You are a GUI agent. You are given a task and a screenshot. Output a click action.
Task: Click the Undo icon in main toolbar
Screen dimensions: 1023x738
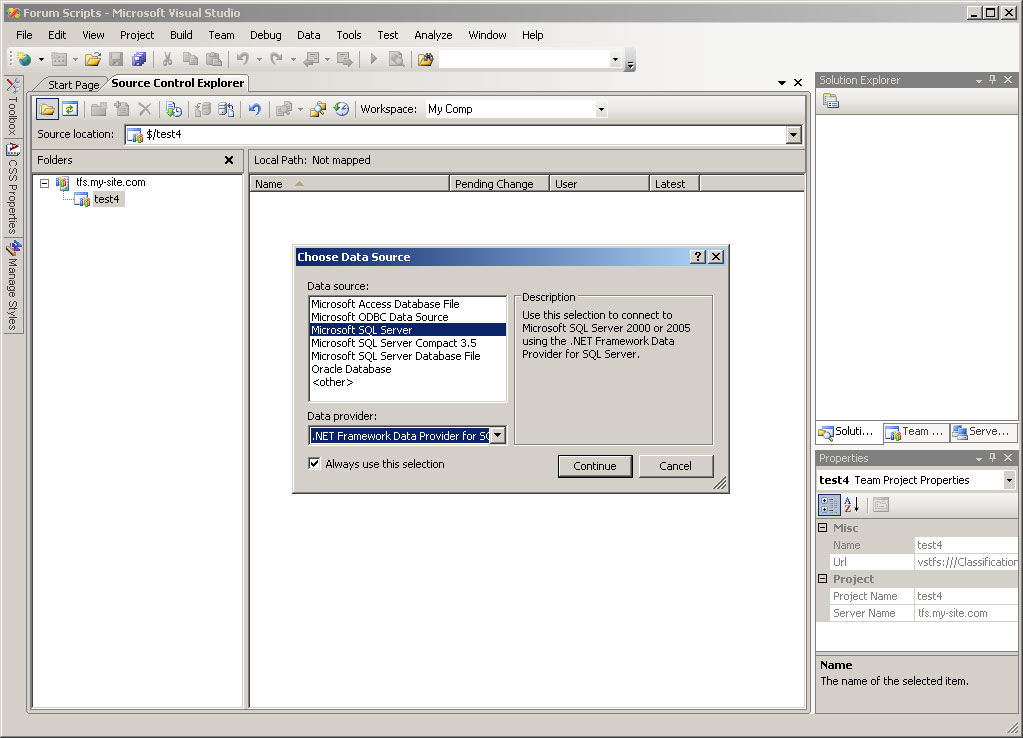tap(243, 59)
